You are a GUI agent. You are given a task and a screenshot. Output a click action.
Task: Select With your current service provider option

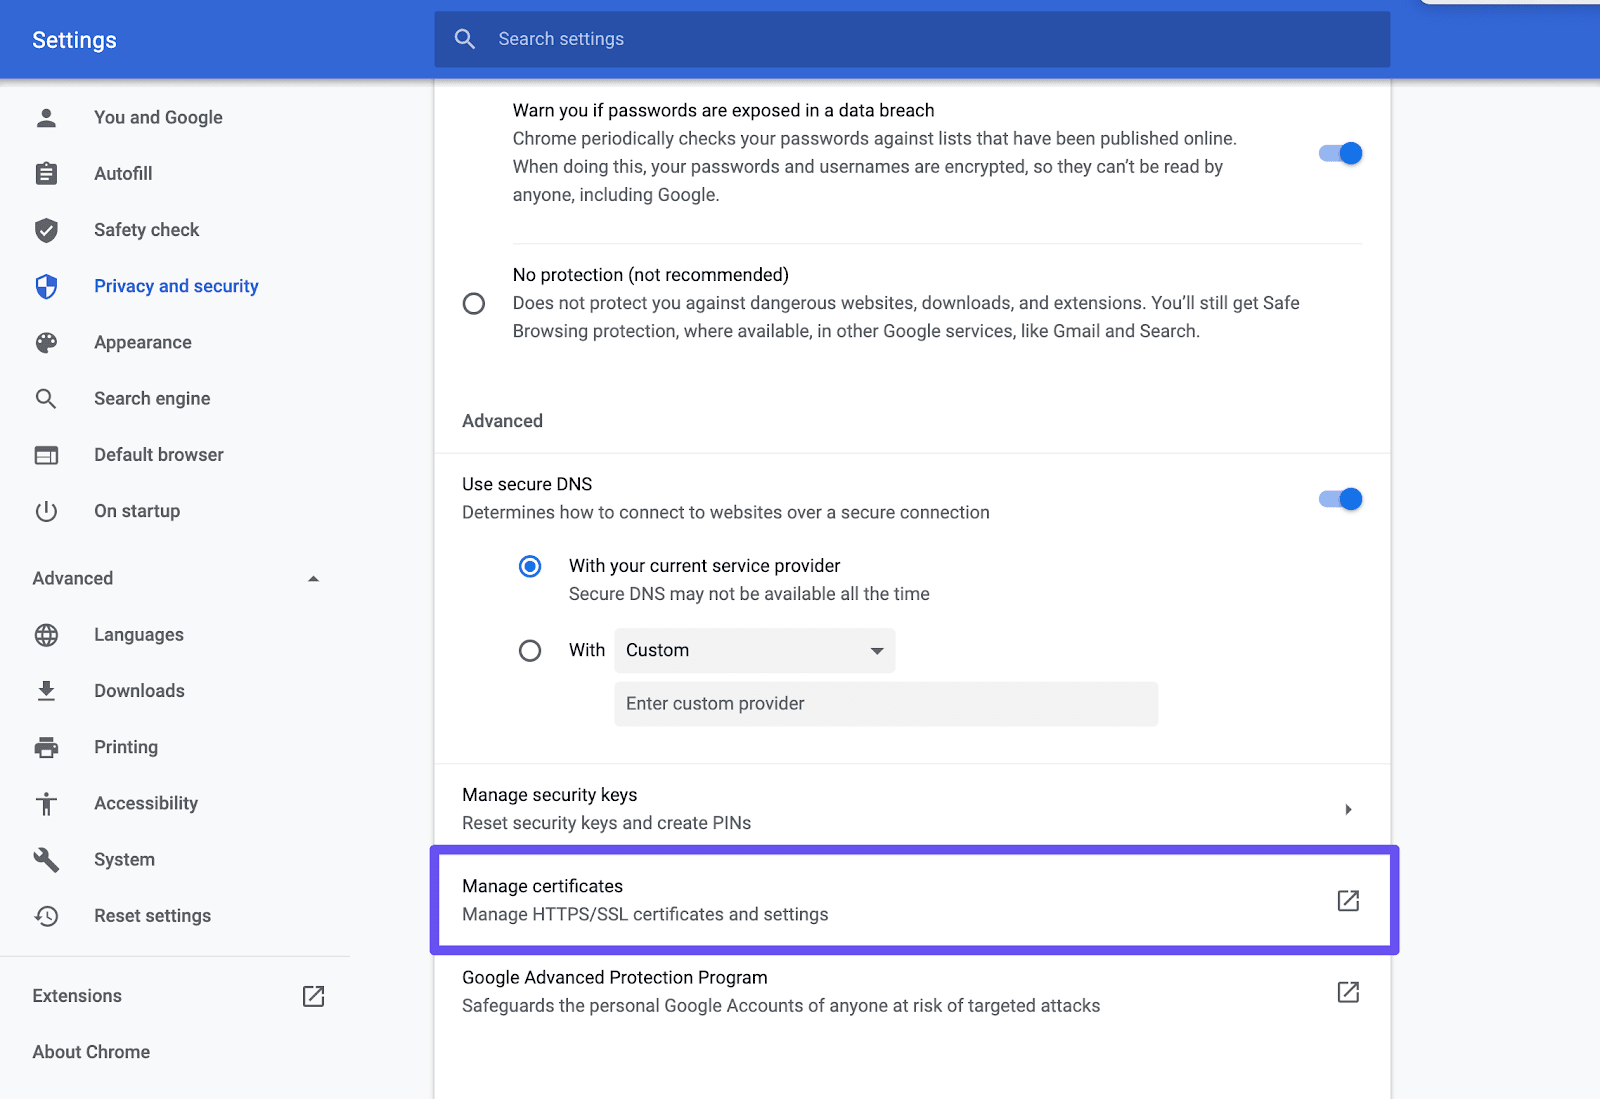tap(530, 566)
